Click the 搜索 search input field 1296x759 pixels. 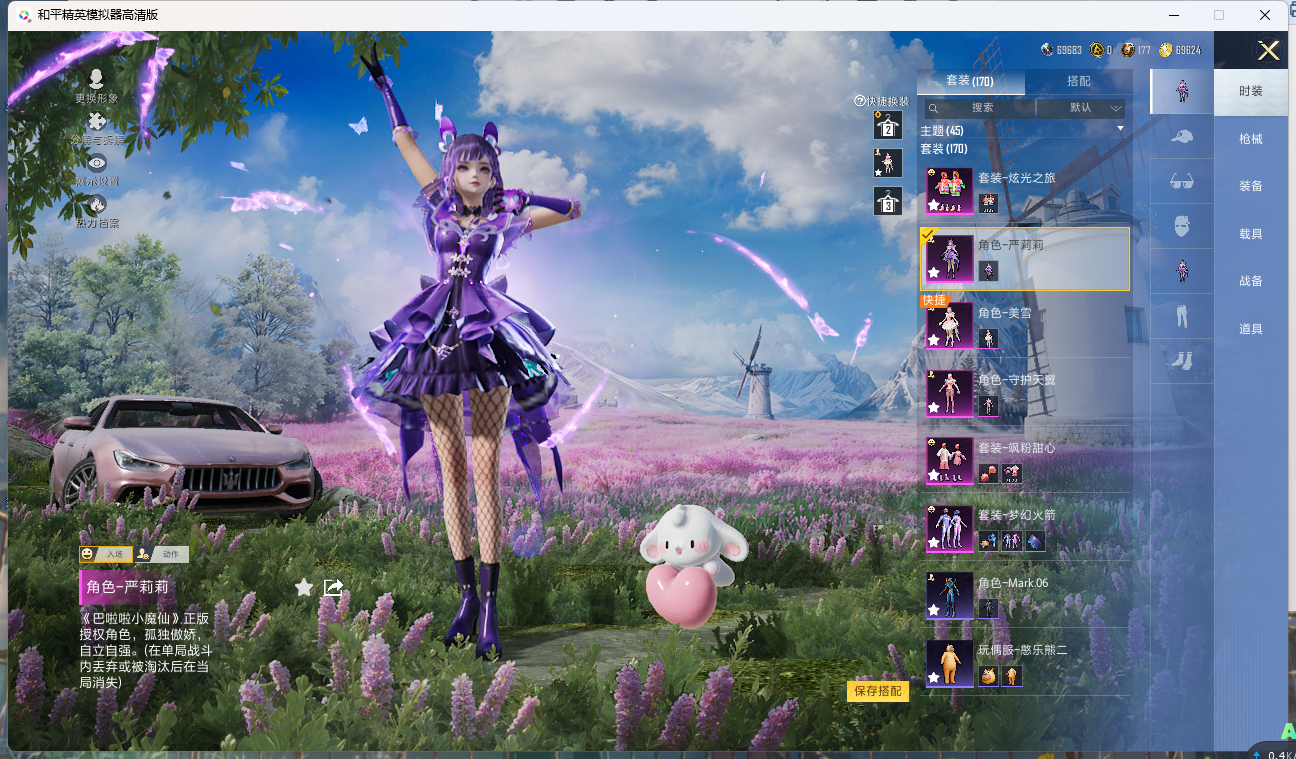pos(980,108)
